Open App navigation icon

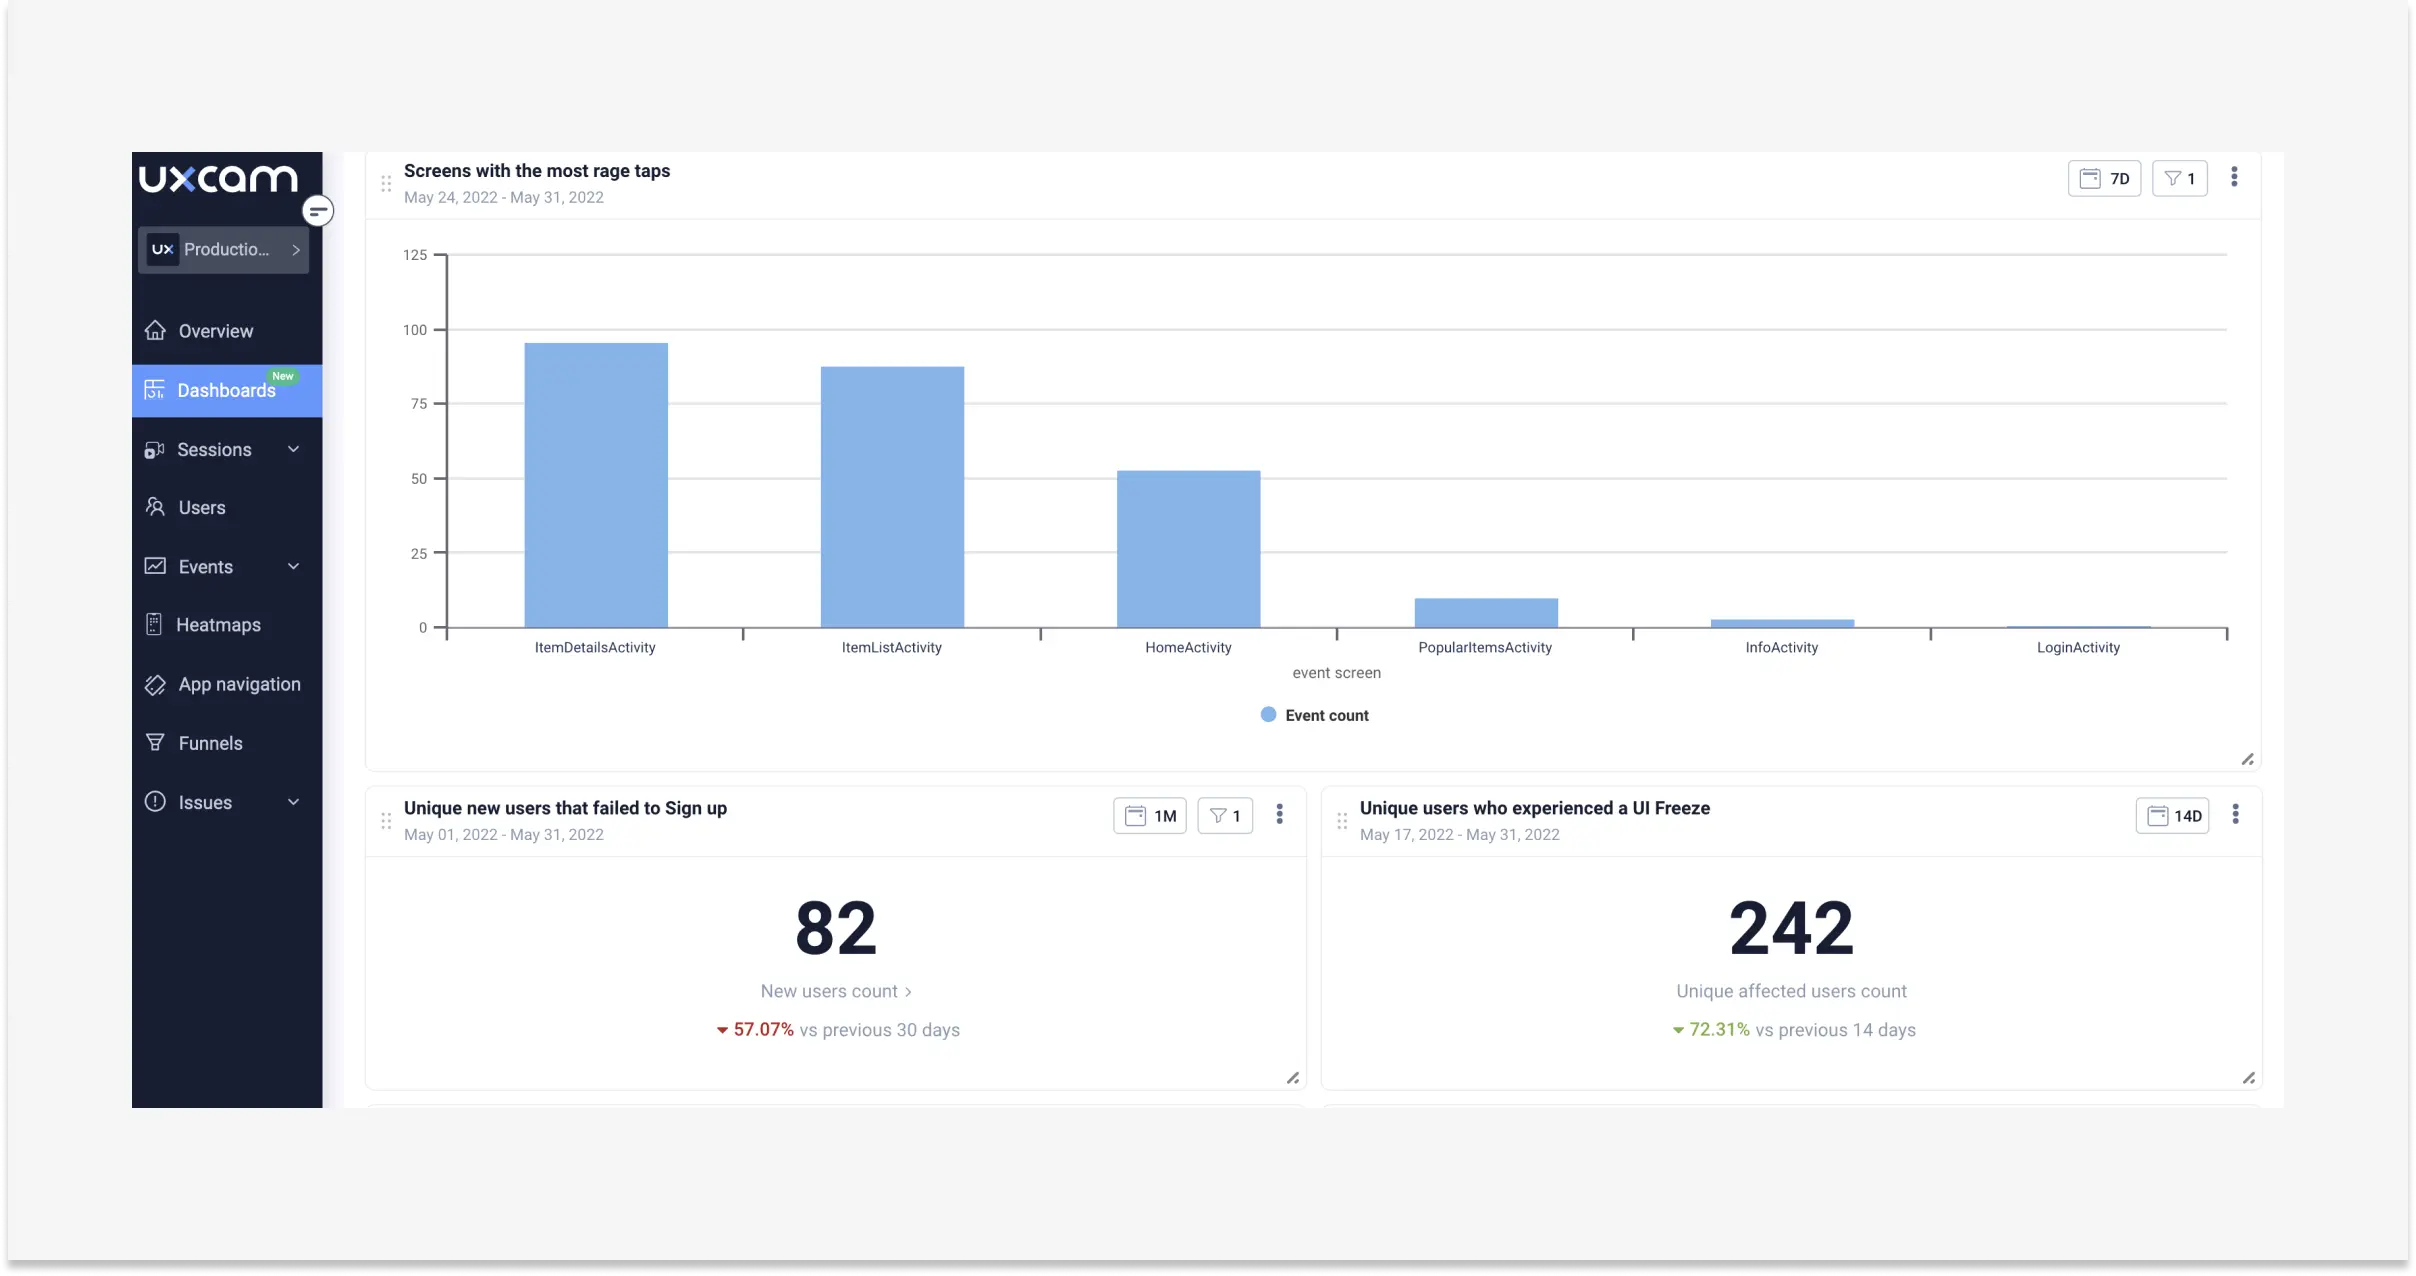coord(155,685)
